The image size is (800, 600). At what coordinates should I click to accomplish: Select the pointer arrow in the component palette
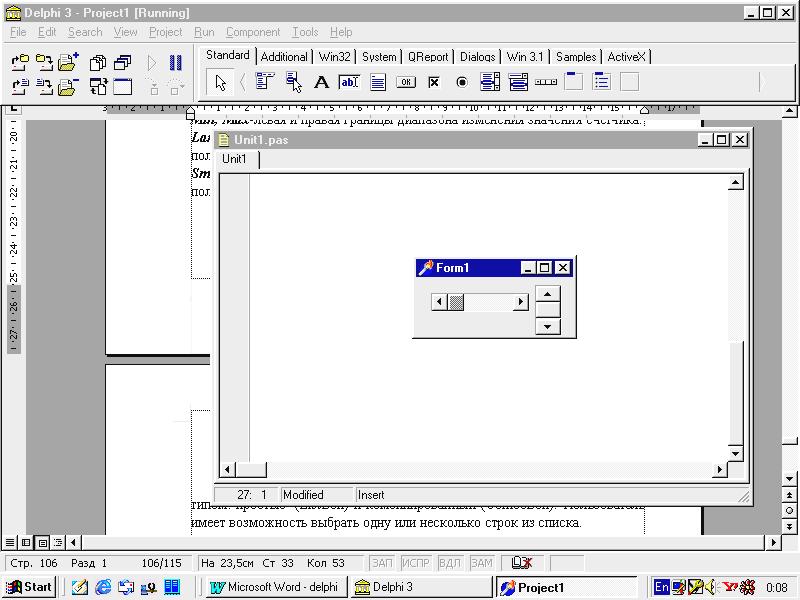220,82
